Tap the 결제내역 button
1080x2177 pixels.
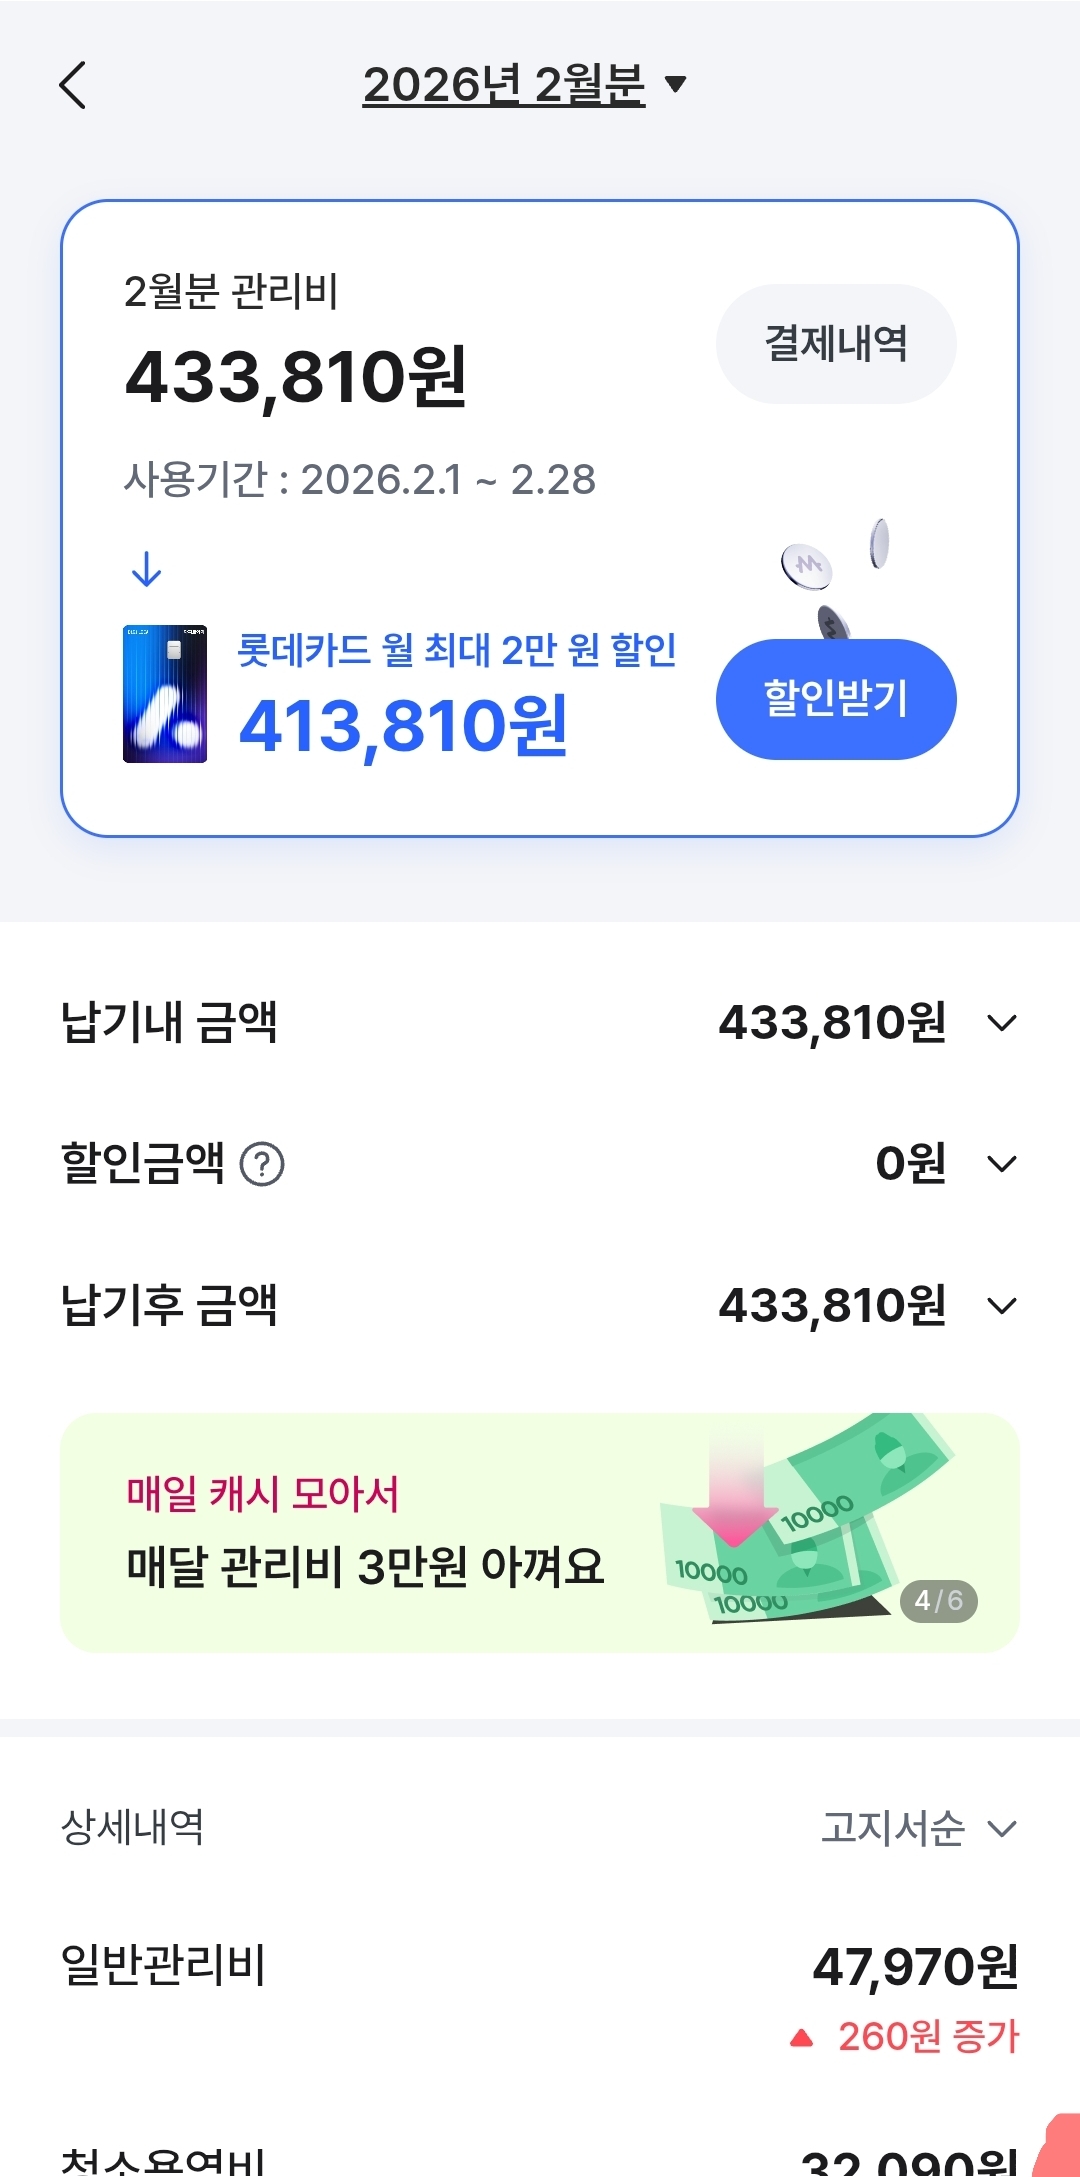(x=836, y=344)
